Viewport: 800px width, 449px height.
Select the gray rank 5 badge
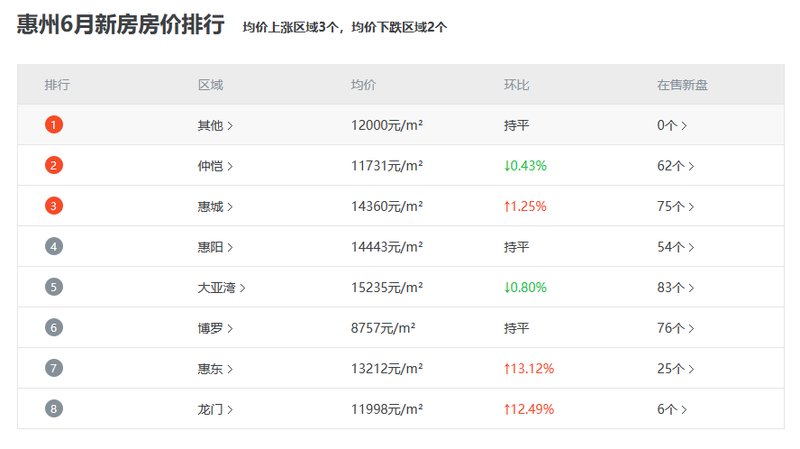point(54,287)
